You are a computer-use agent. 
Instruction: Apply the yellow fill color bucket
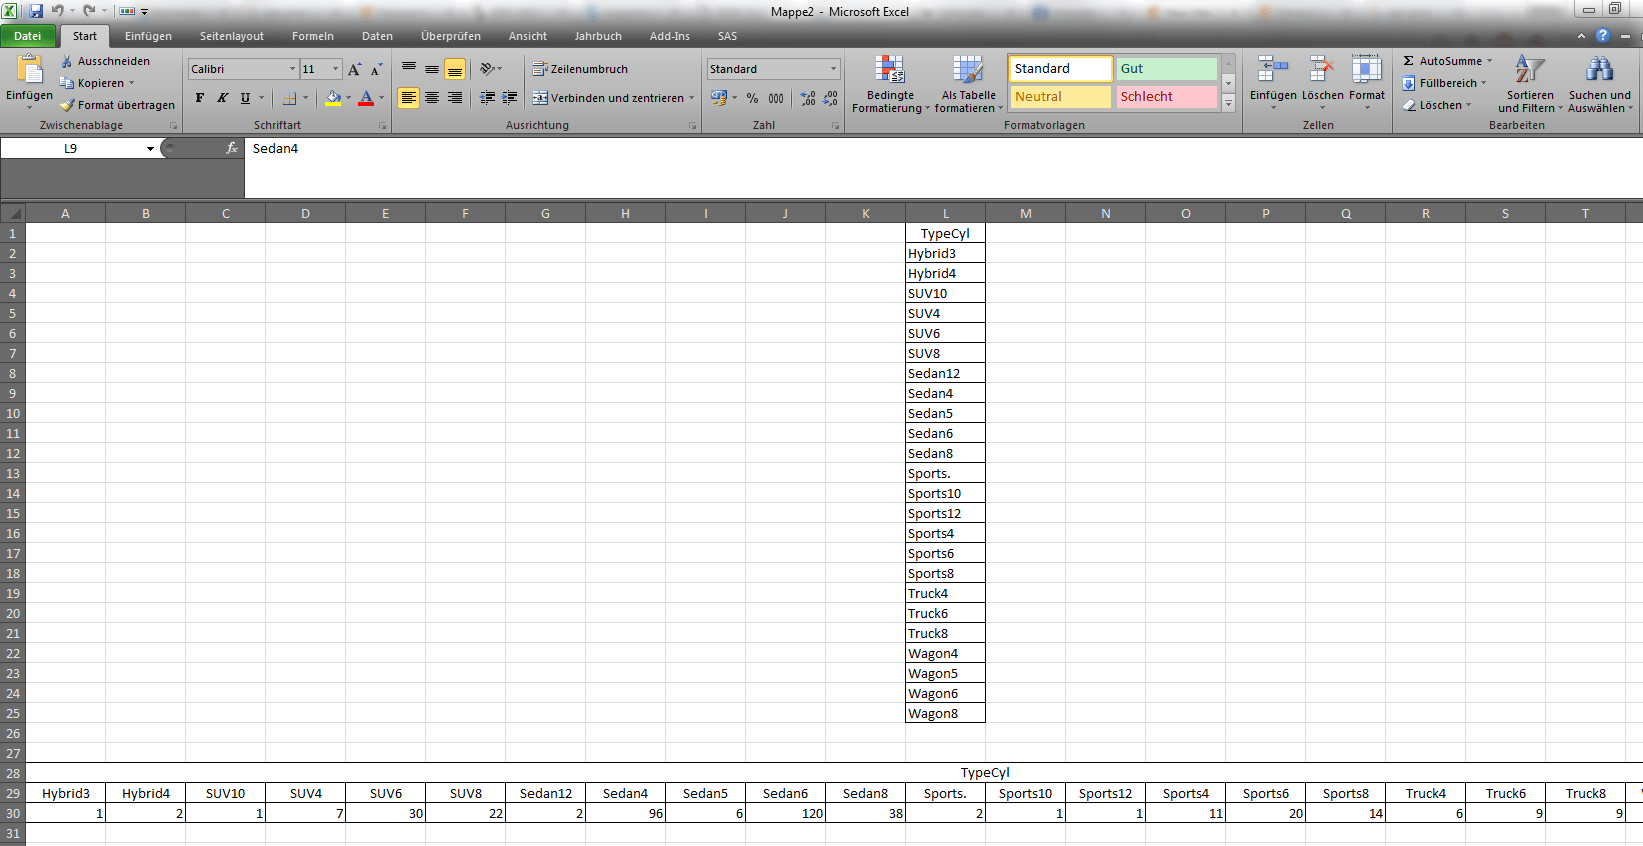pos(333,98)
